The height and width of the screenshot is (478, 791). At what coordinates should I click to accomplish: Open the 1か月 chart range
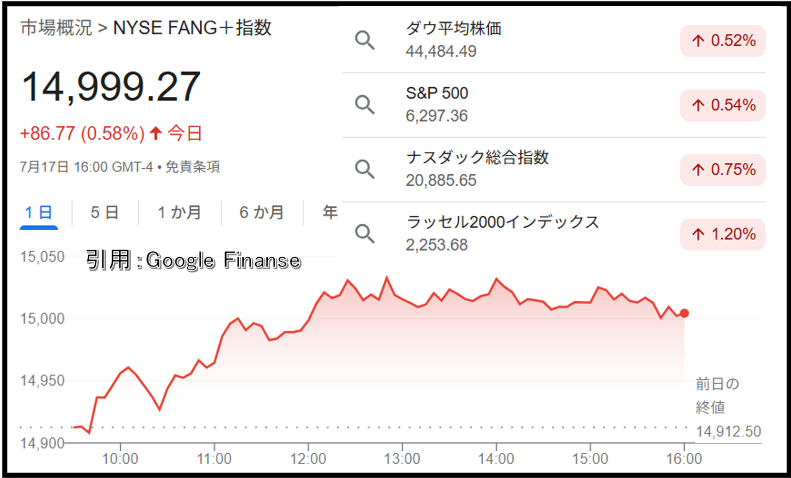pyautogui.click(x=180, y=212)
